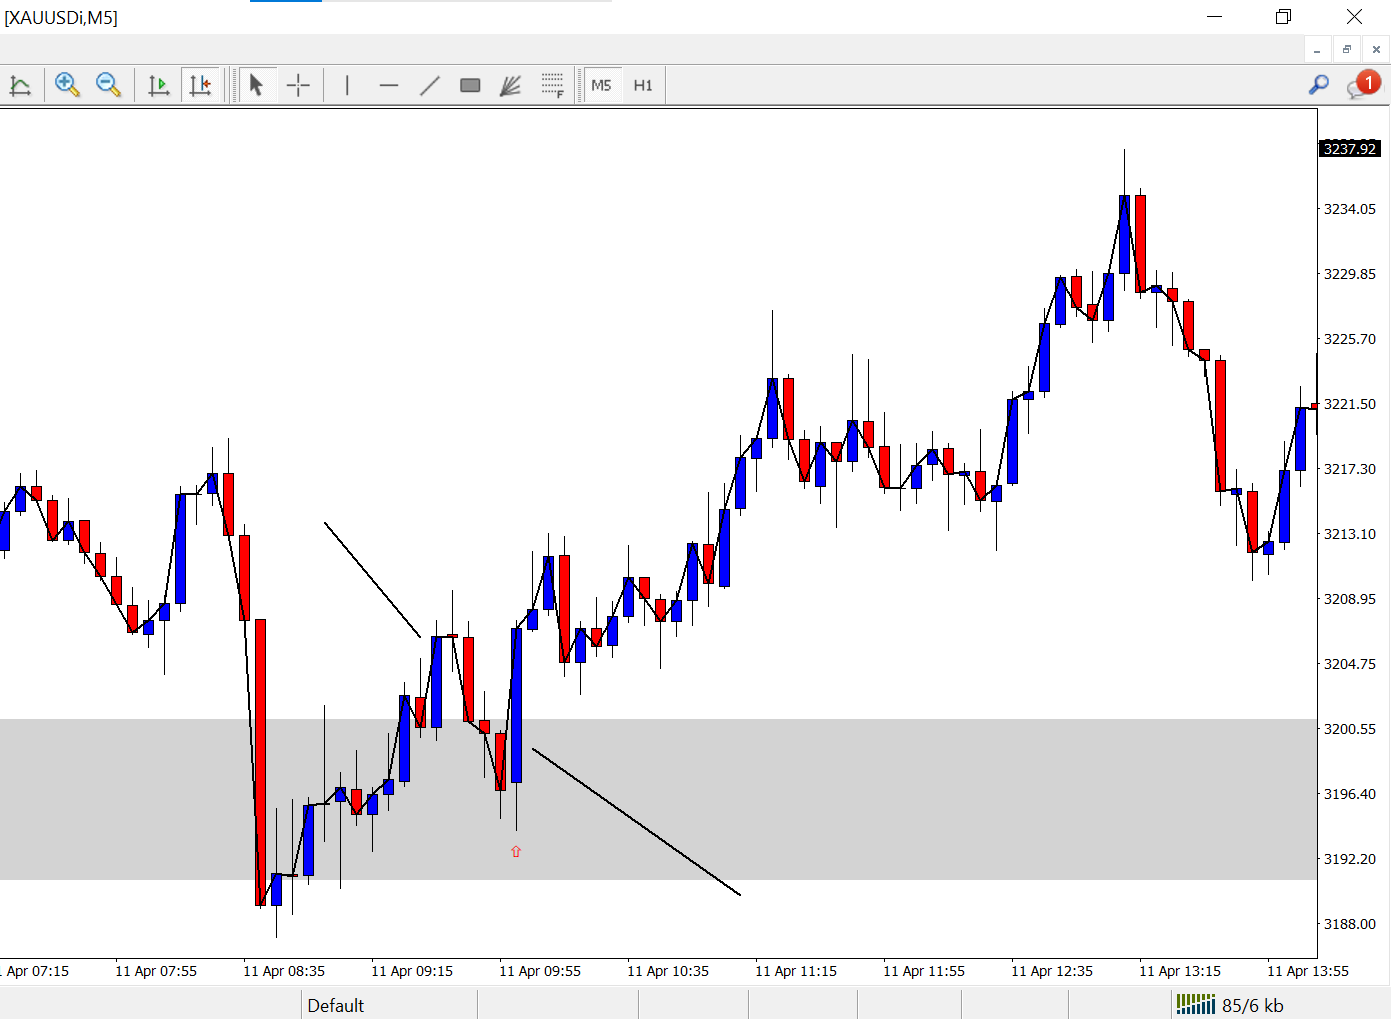Select the trendline drawing tool
This screenshot has height=1019, width=1391.
tap(430, 85)
